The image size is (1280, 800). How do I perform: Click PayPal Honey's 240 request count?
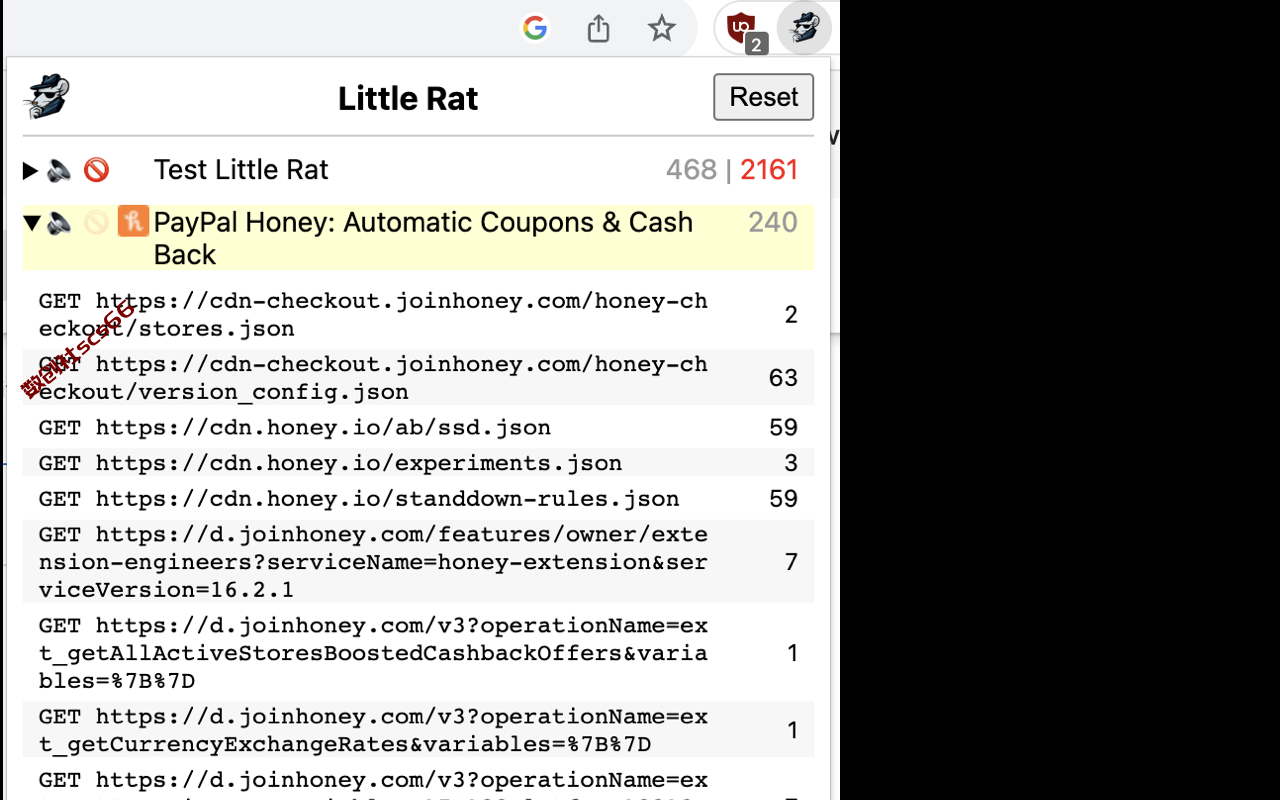coord(773,222)
